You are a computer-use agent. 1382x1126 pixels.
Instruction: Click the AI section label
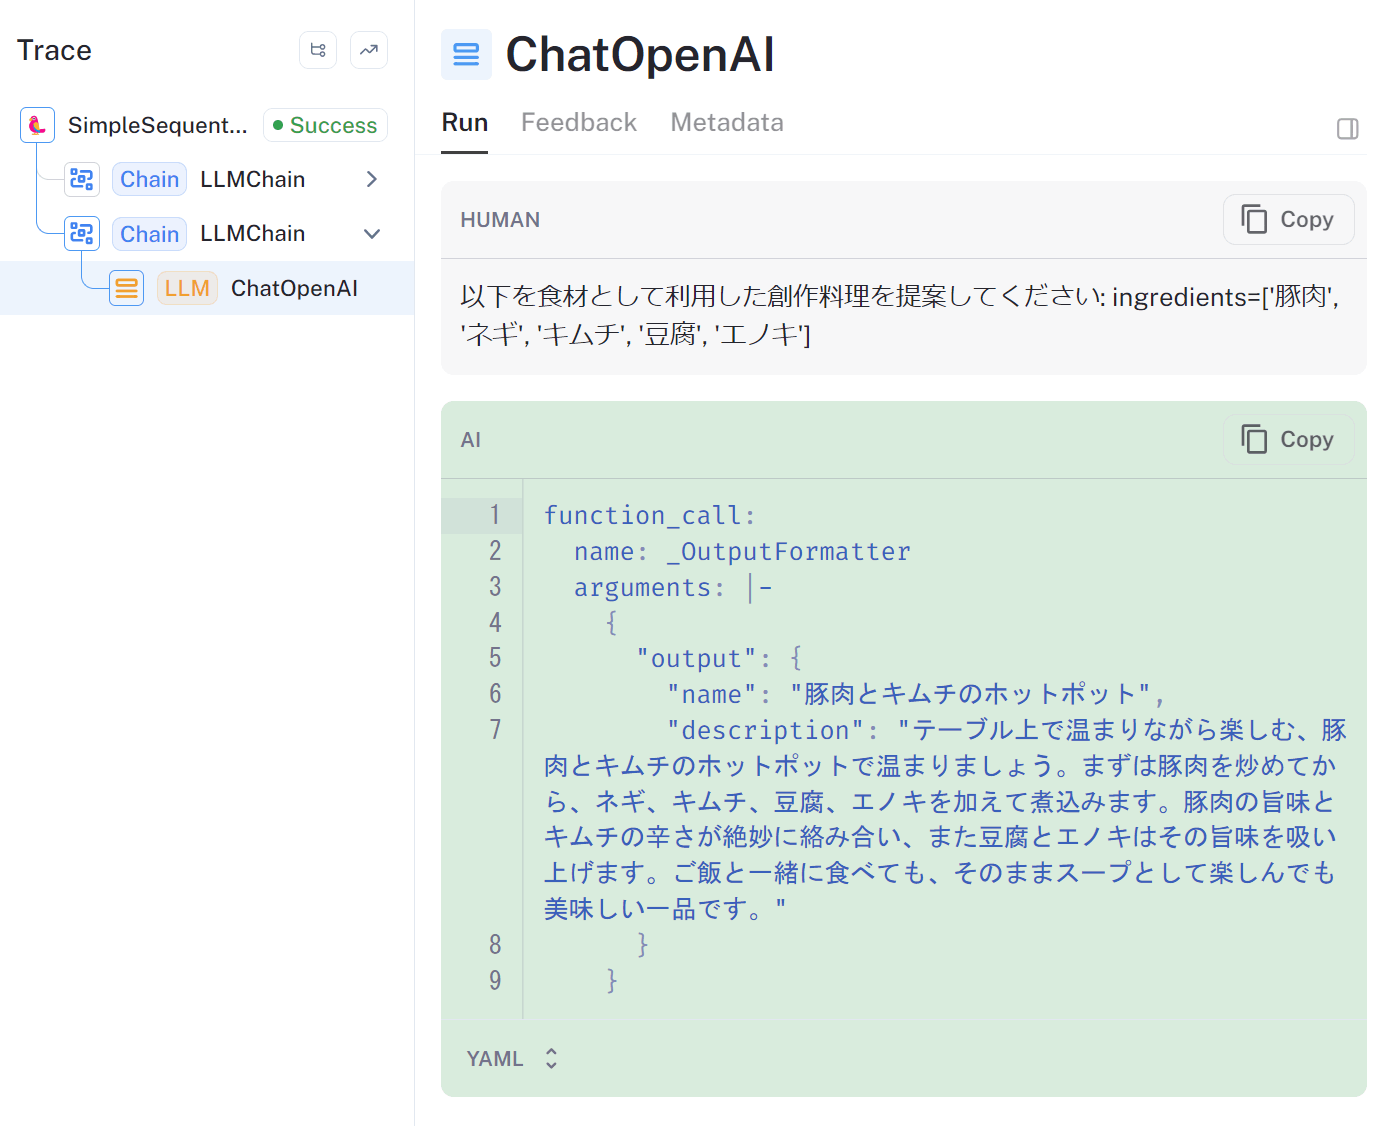(x=471, y=440)
